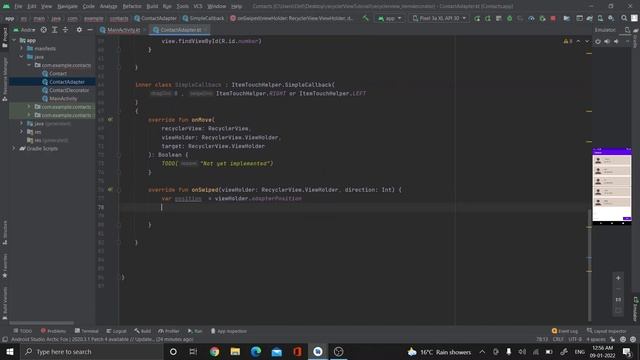This screenshot has height=360, width=640.
Task: Go to previous highlighted error arrow
Action: pos(578,41)
